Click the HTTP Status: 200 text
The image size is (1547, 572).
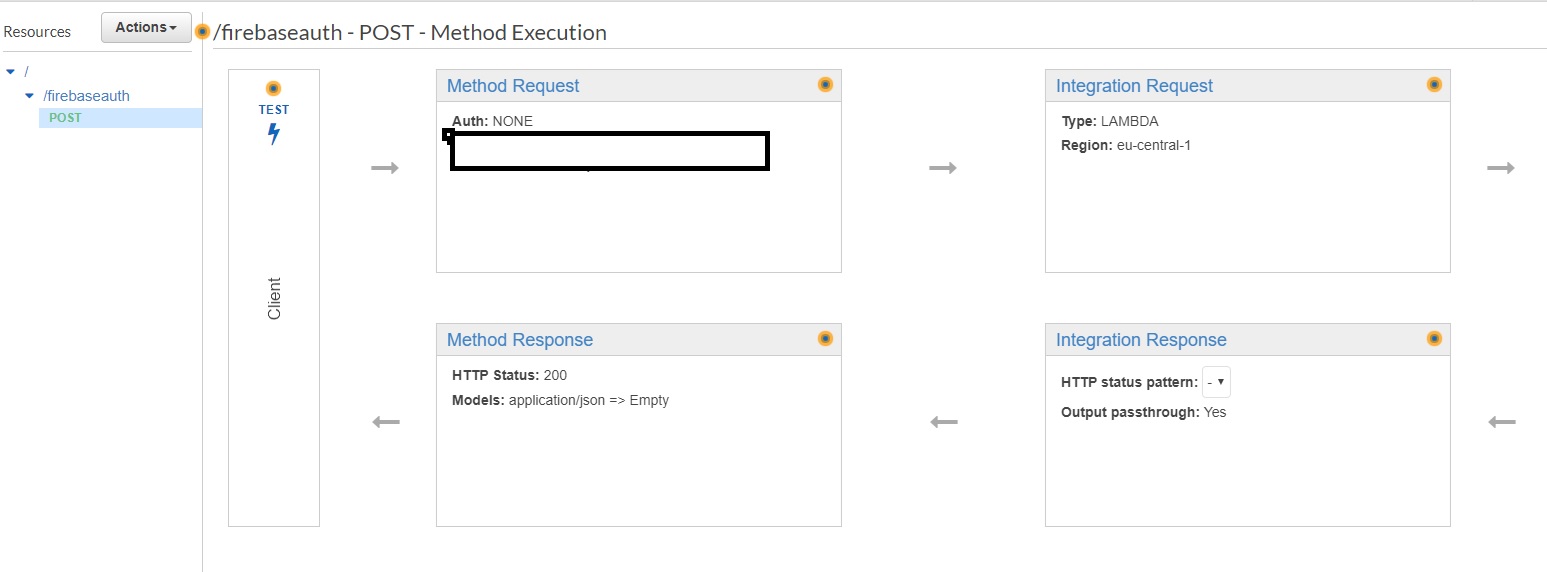tap(509, 375)
